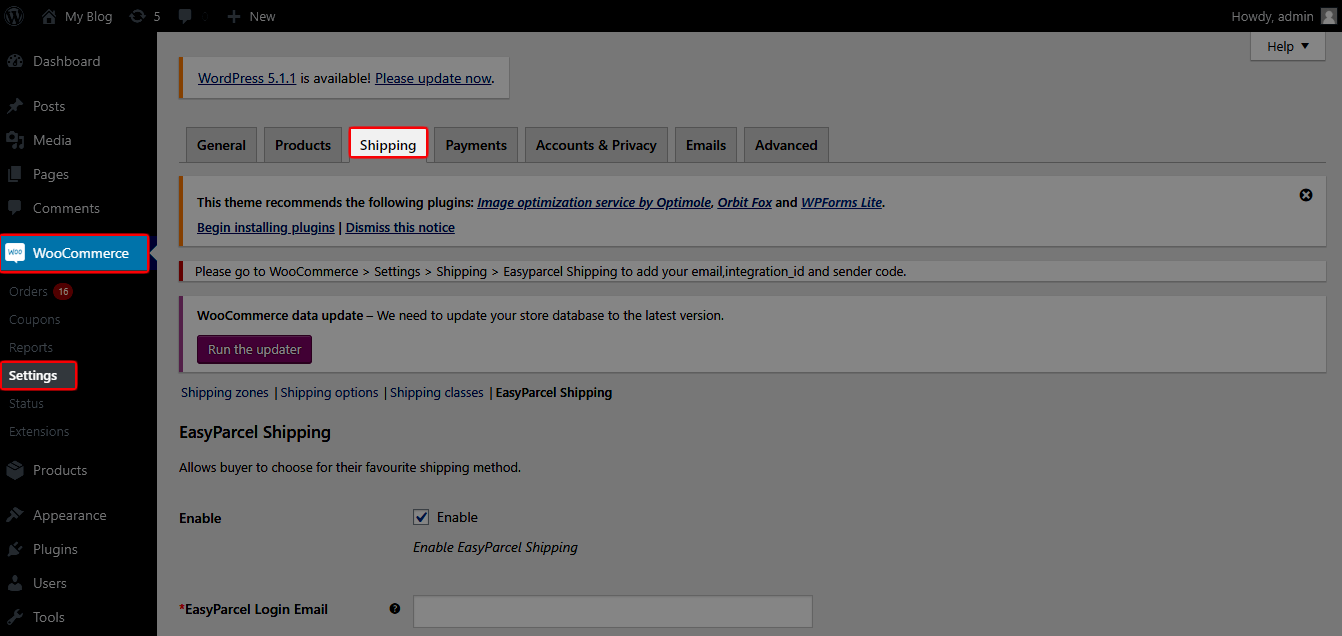The image size is (1342, 636).
Task: Click the WooCommerce woo logo icon
Action: point(15,253)
